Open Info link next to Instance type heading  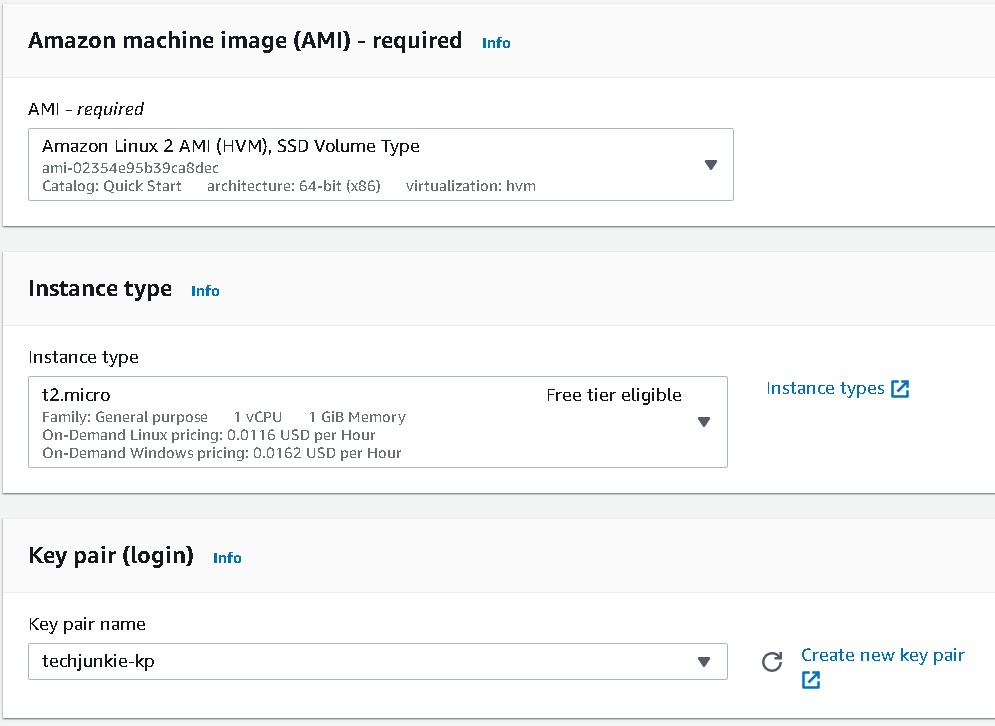point(205,291)
